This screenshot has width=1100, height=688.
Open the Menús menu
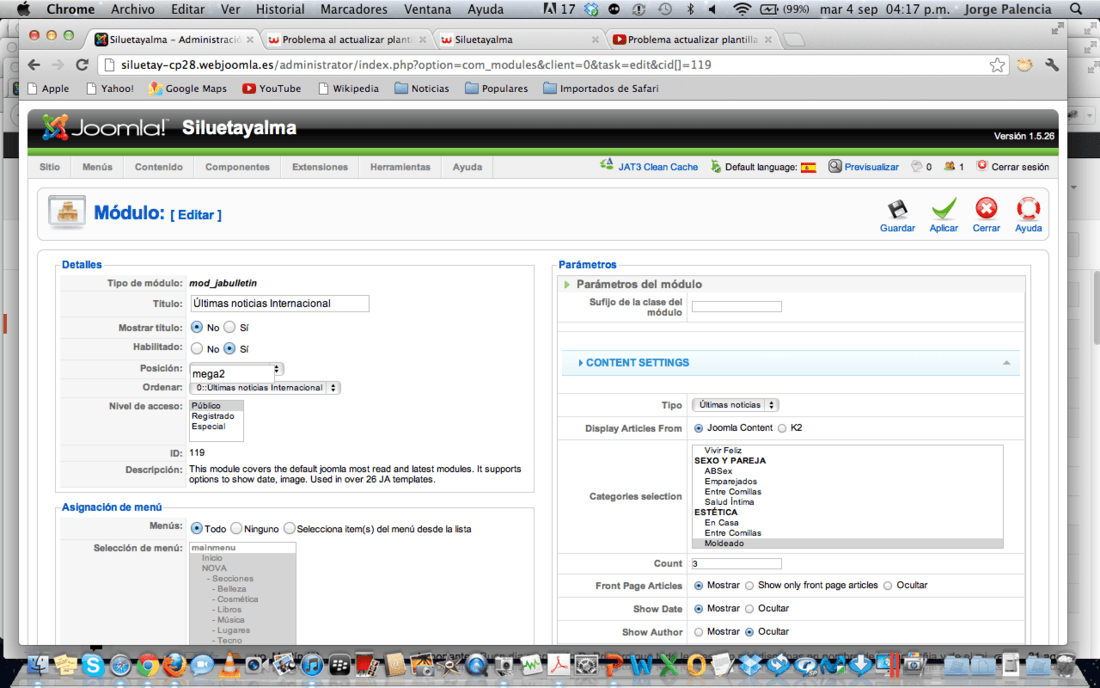tap(97, 167)
